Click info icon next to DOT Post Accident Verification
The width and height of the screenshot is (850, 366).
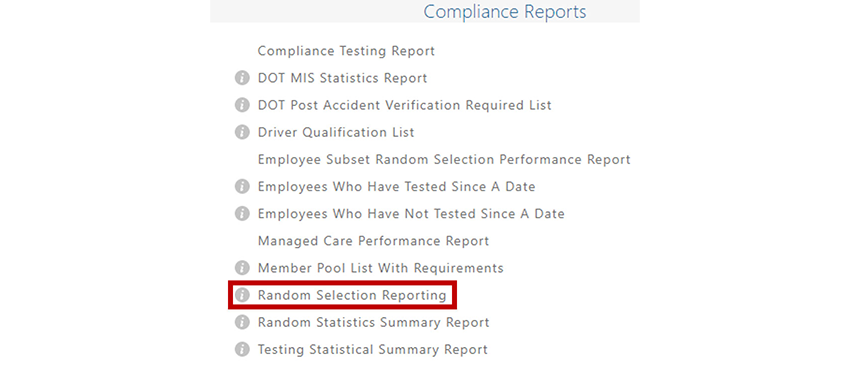pos(242,105)
